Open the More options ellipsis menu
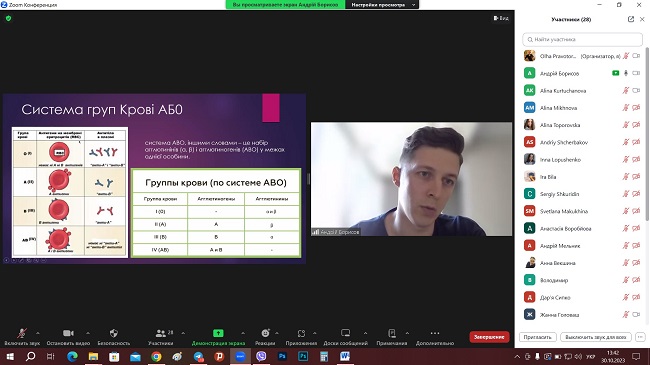 click(x=435, y=333)
